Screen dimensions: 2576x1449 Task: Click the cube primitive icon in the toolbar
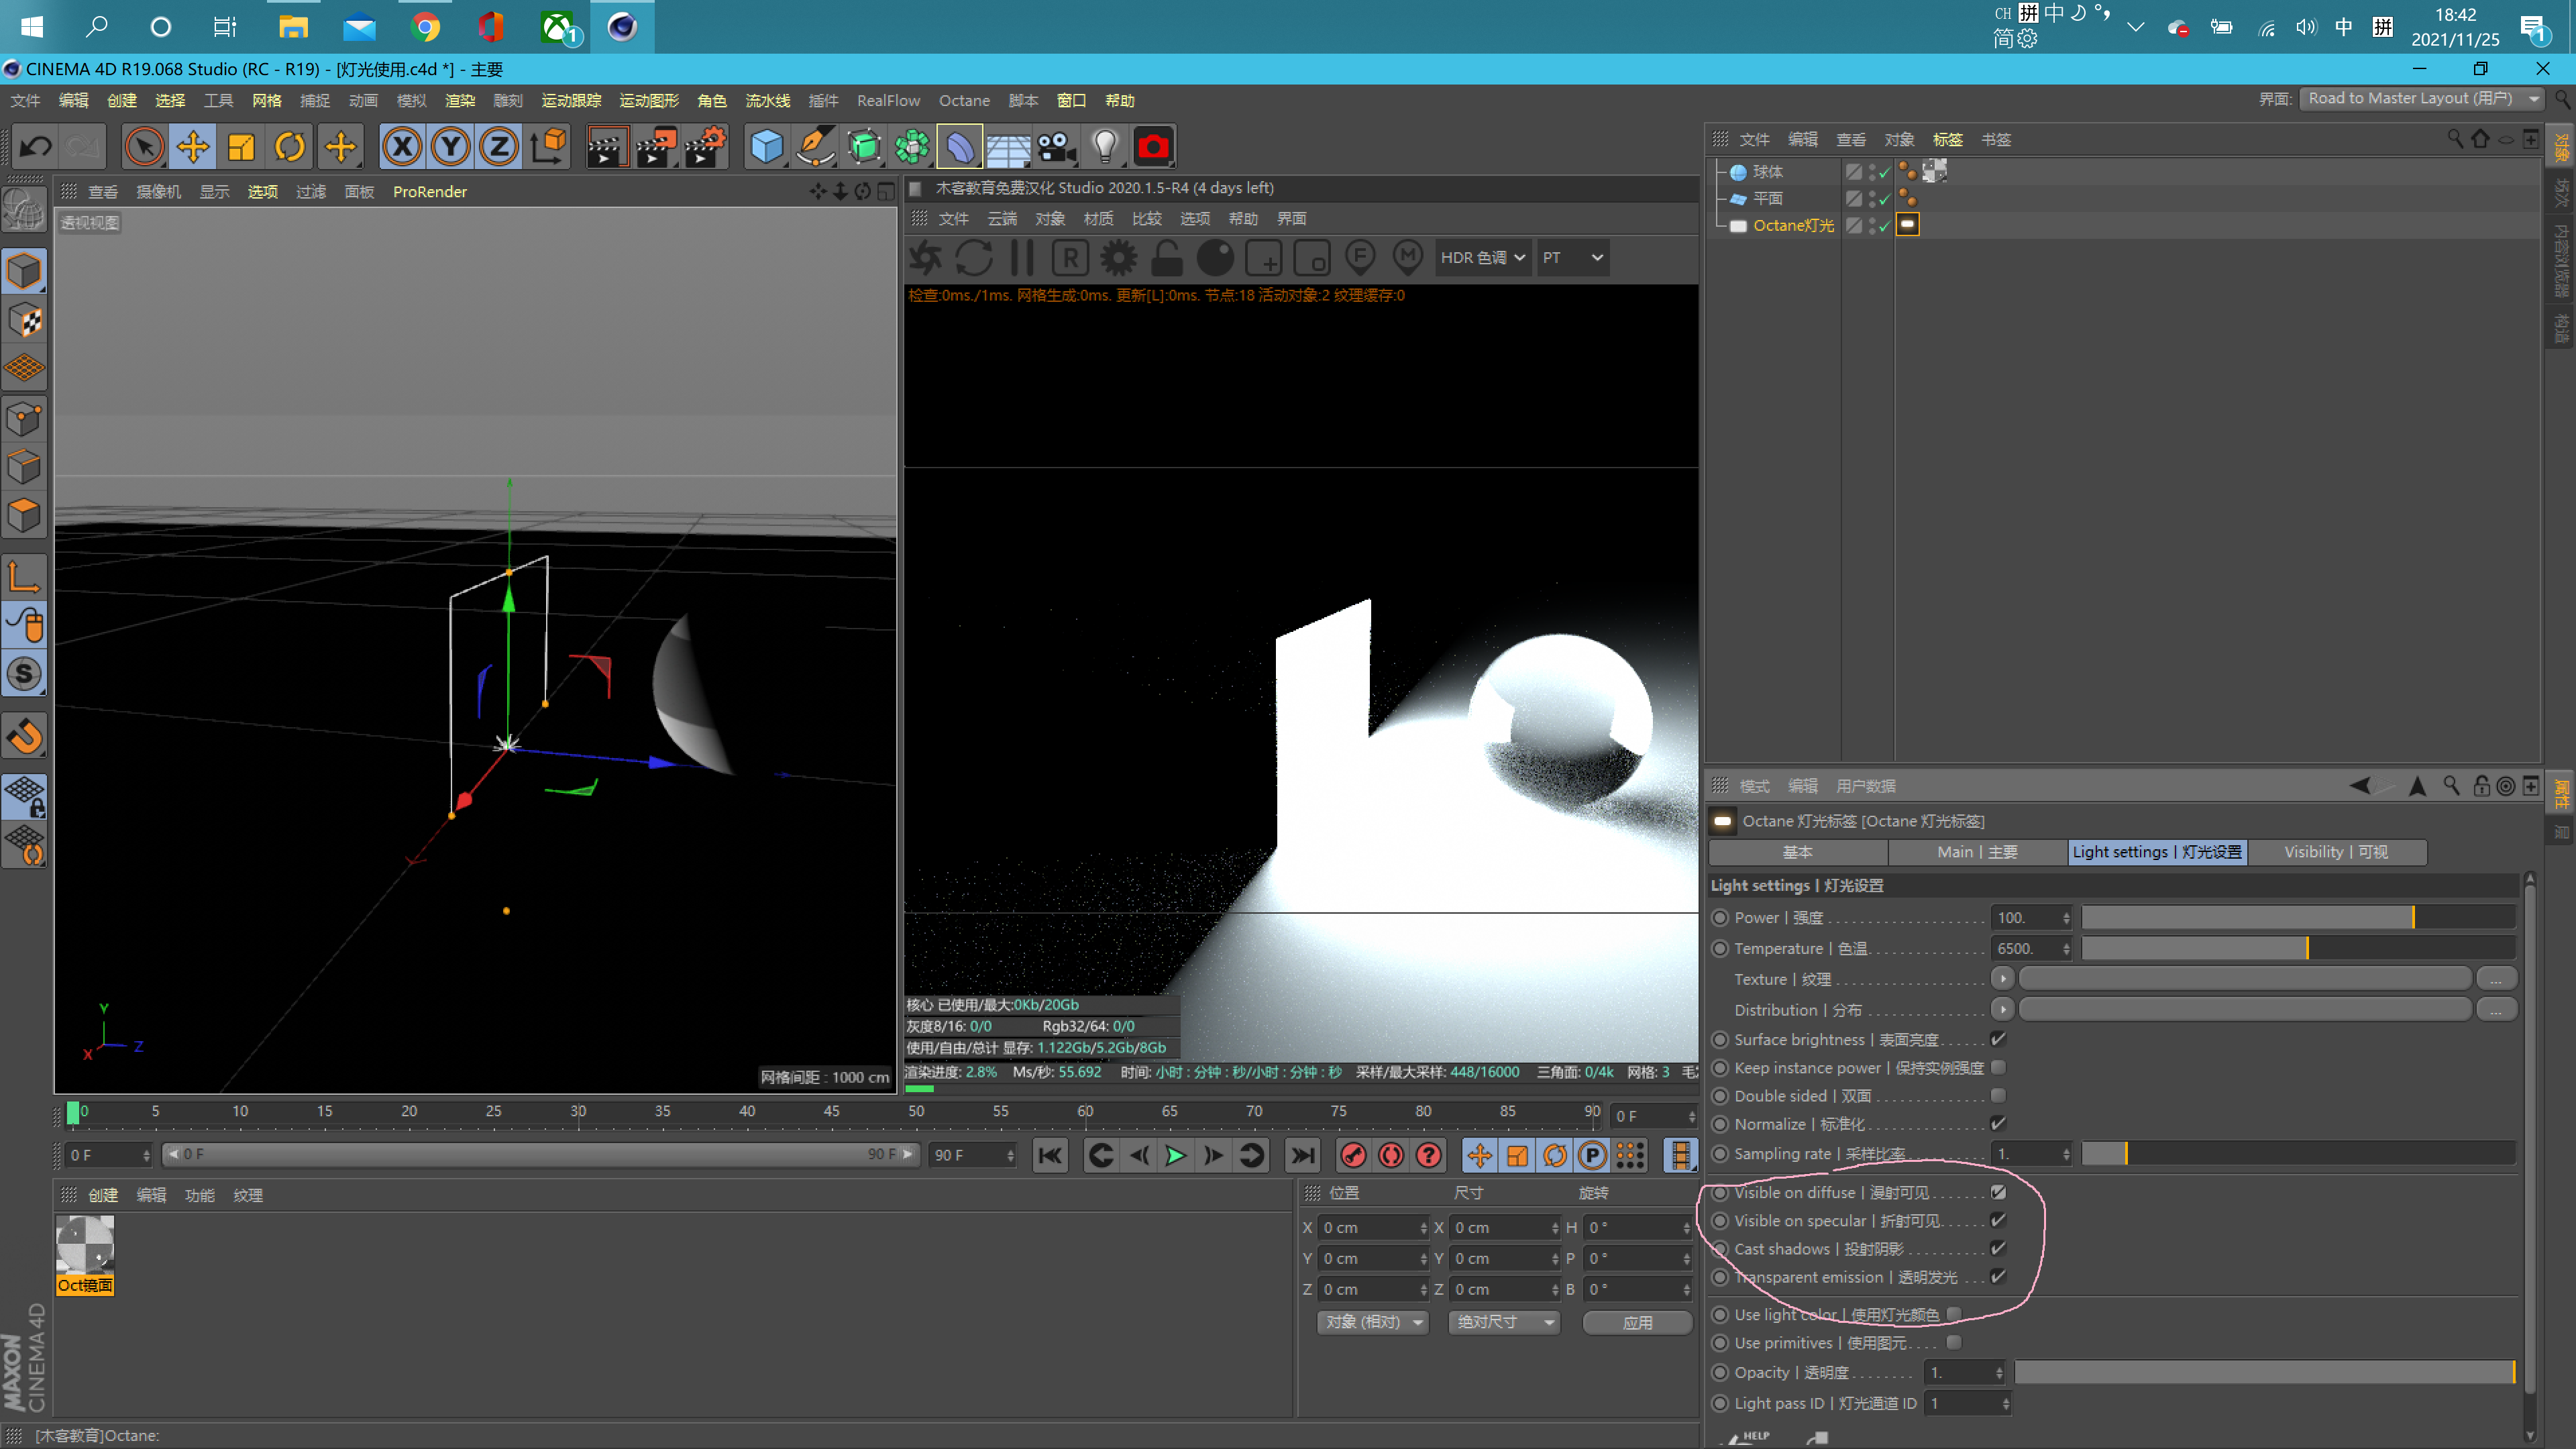766,146
